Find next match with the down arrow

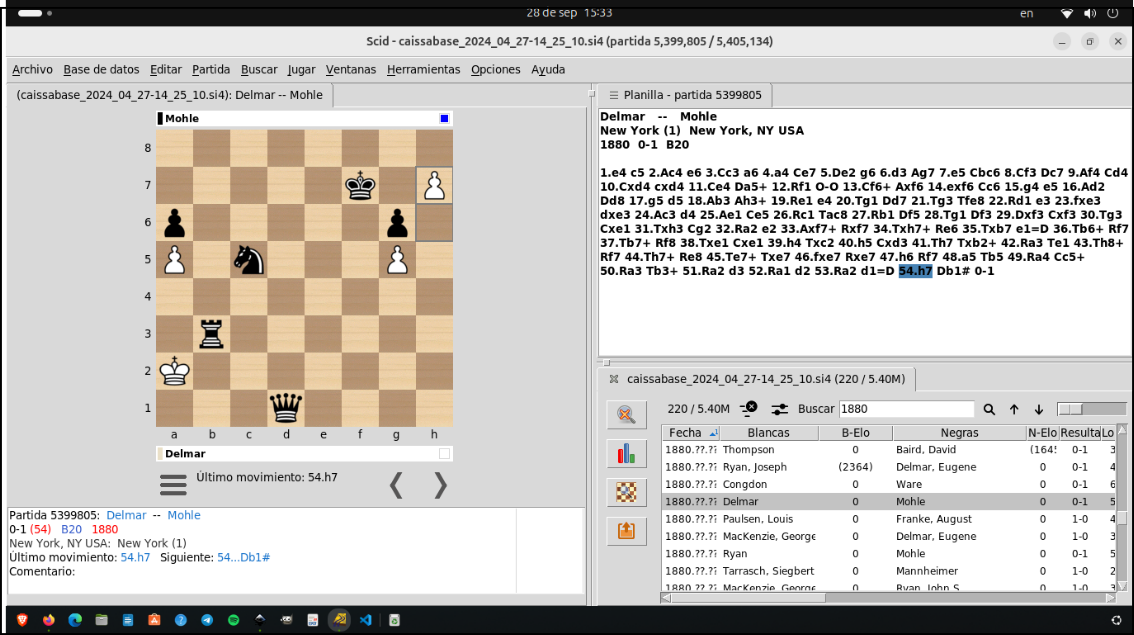[1039, 409]
